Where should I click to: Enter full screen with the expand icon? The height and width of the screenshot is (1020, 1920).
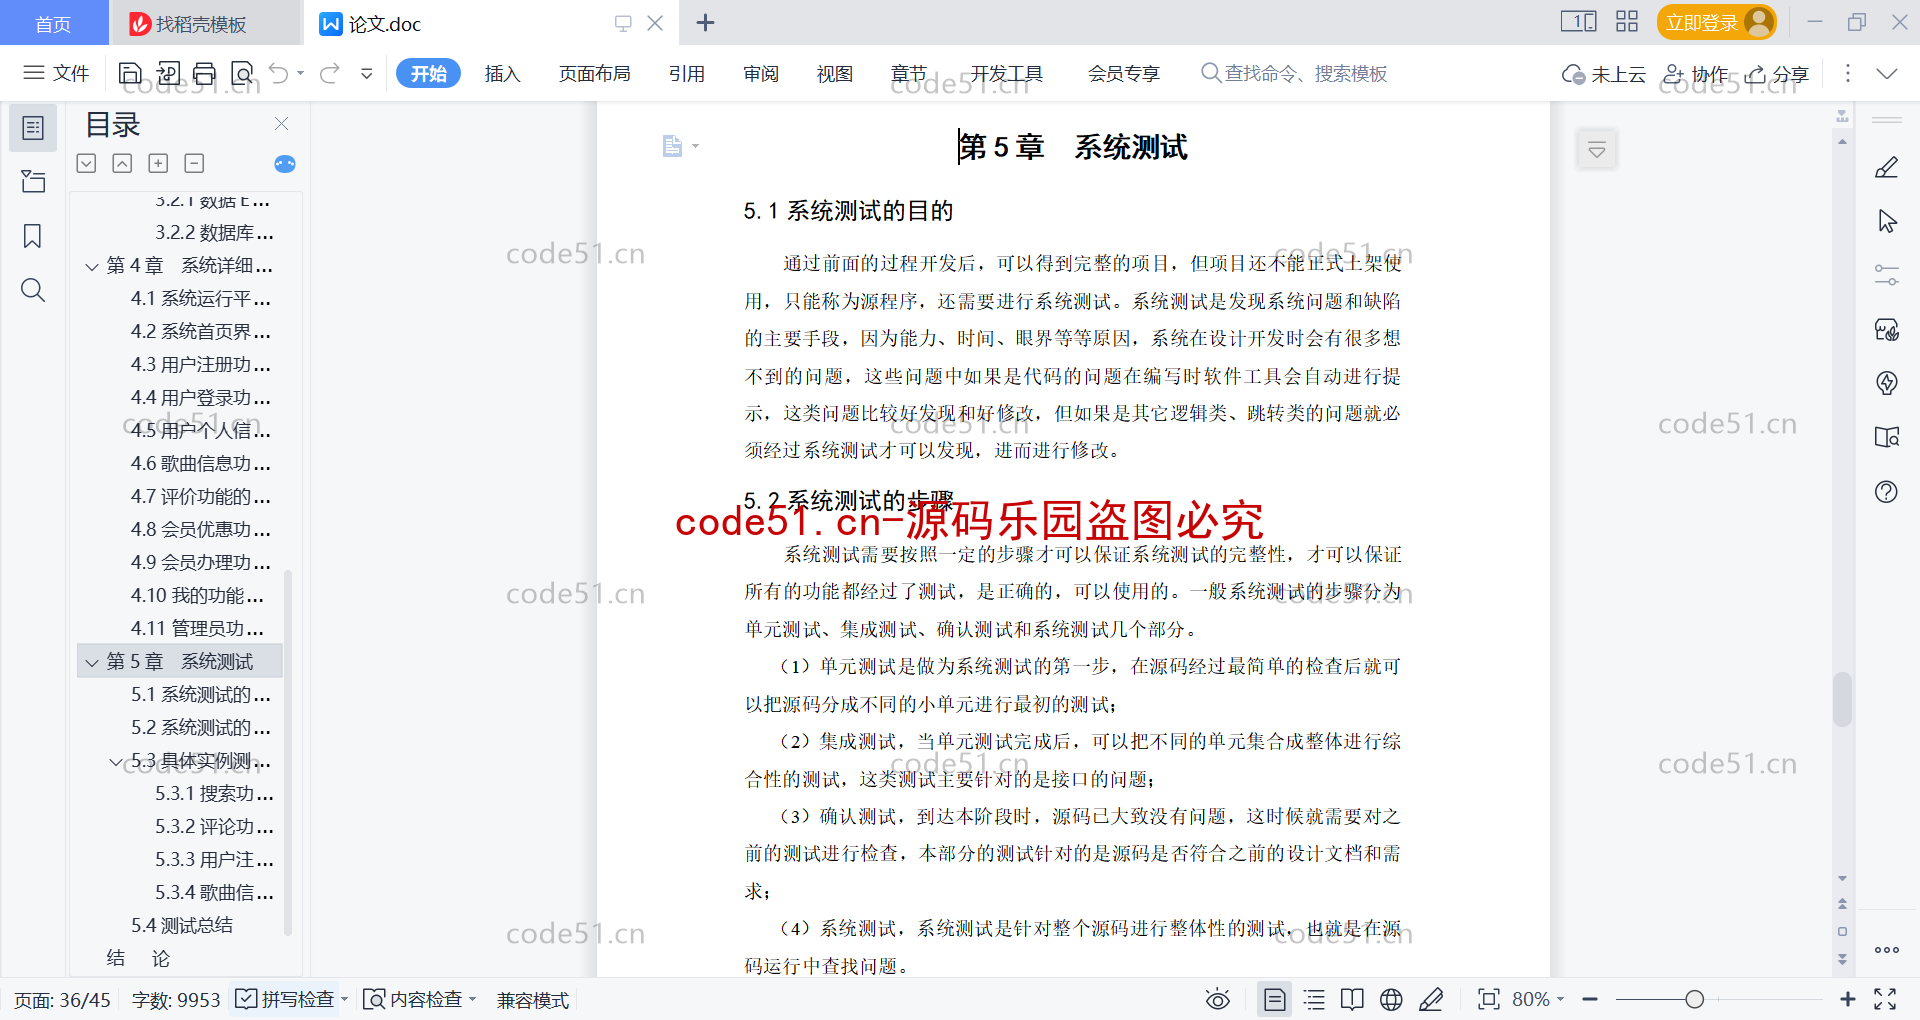pos(1885,999)
